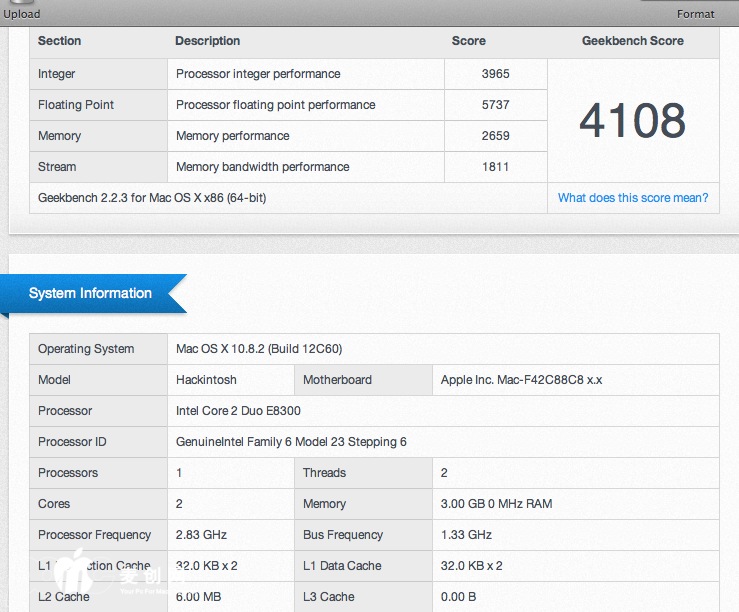Click the 2.83 GHz processor frequency value
The height and width of the screenshot is (612, 739).
point(201,535)
